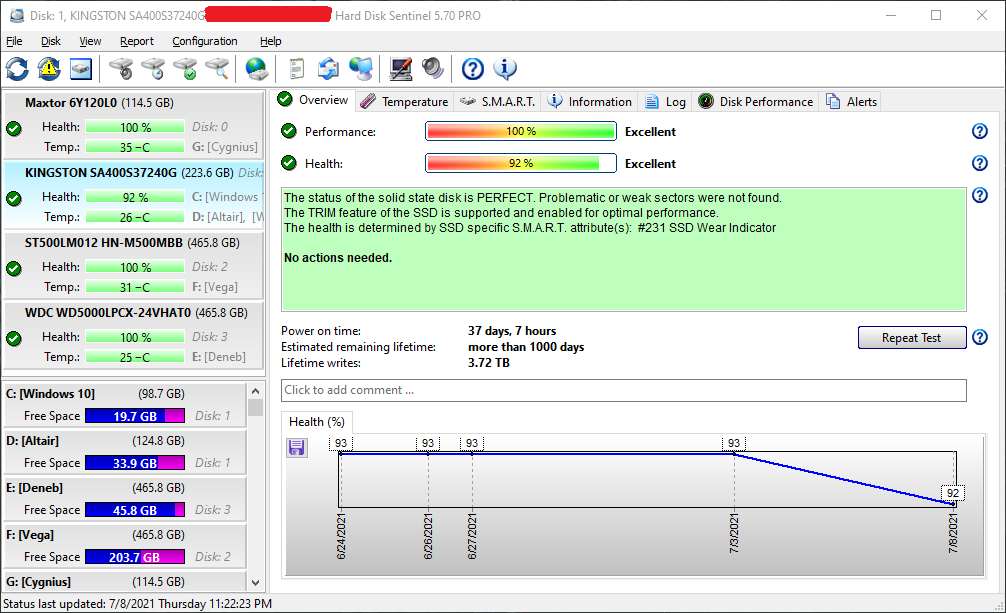Click the 92 % Health gradient bar

tap(521, 163)
